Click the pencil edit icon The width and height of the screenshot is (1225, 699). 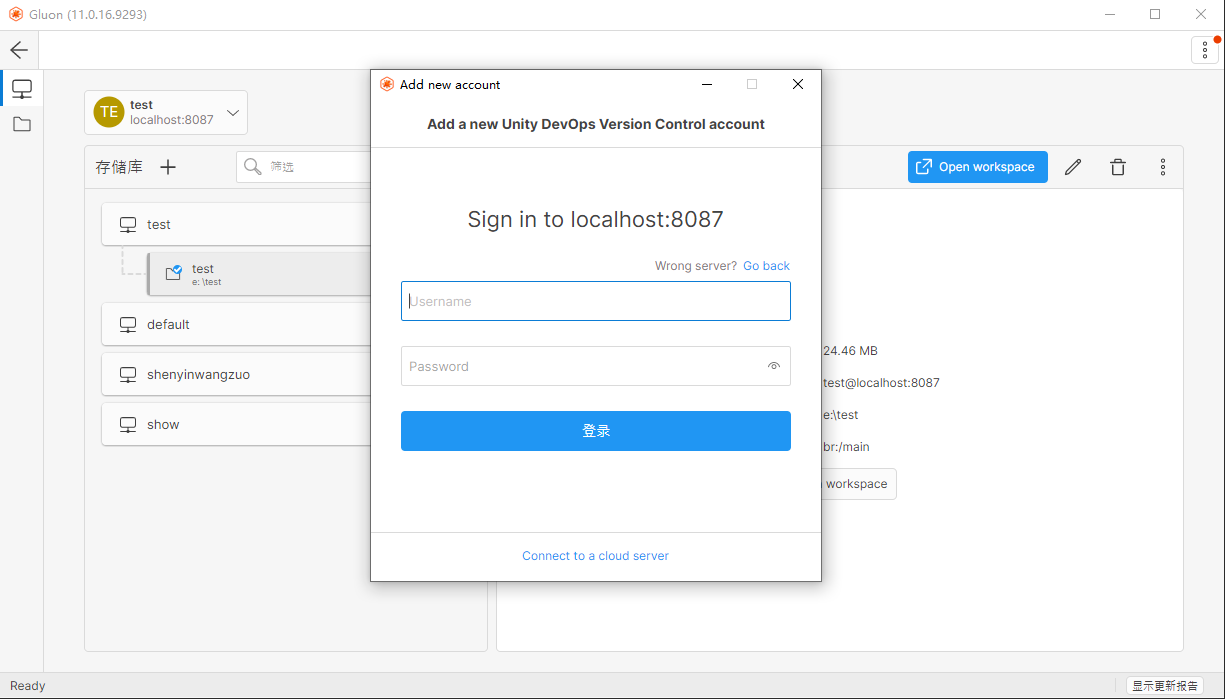(1073, 167)
